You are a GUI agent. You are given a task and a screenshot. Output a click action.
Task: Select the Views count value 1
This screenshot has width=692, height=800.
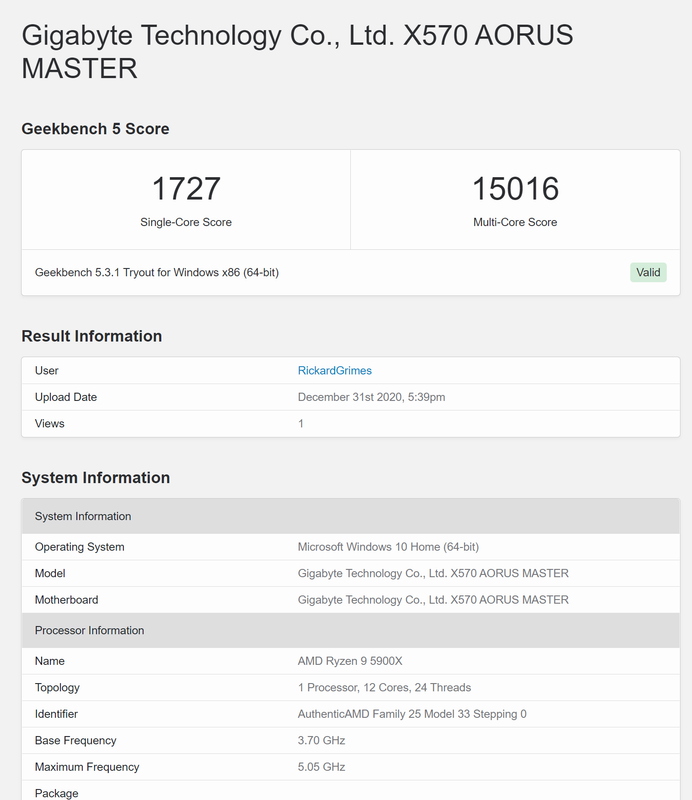click(x=301, y=423)
